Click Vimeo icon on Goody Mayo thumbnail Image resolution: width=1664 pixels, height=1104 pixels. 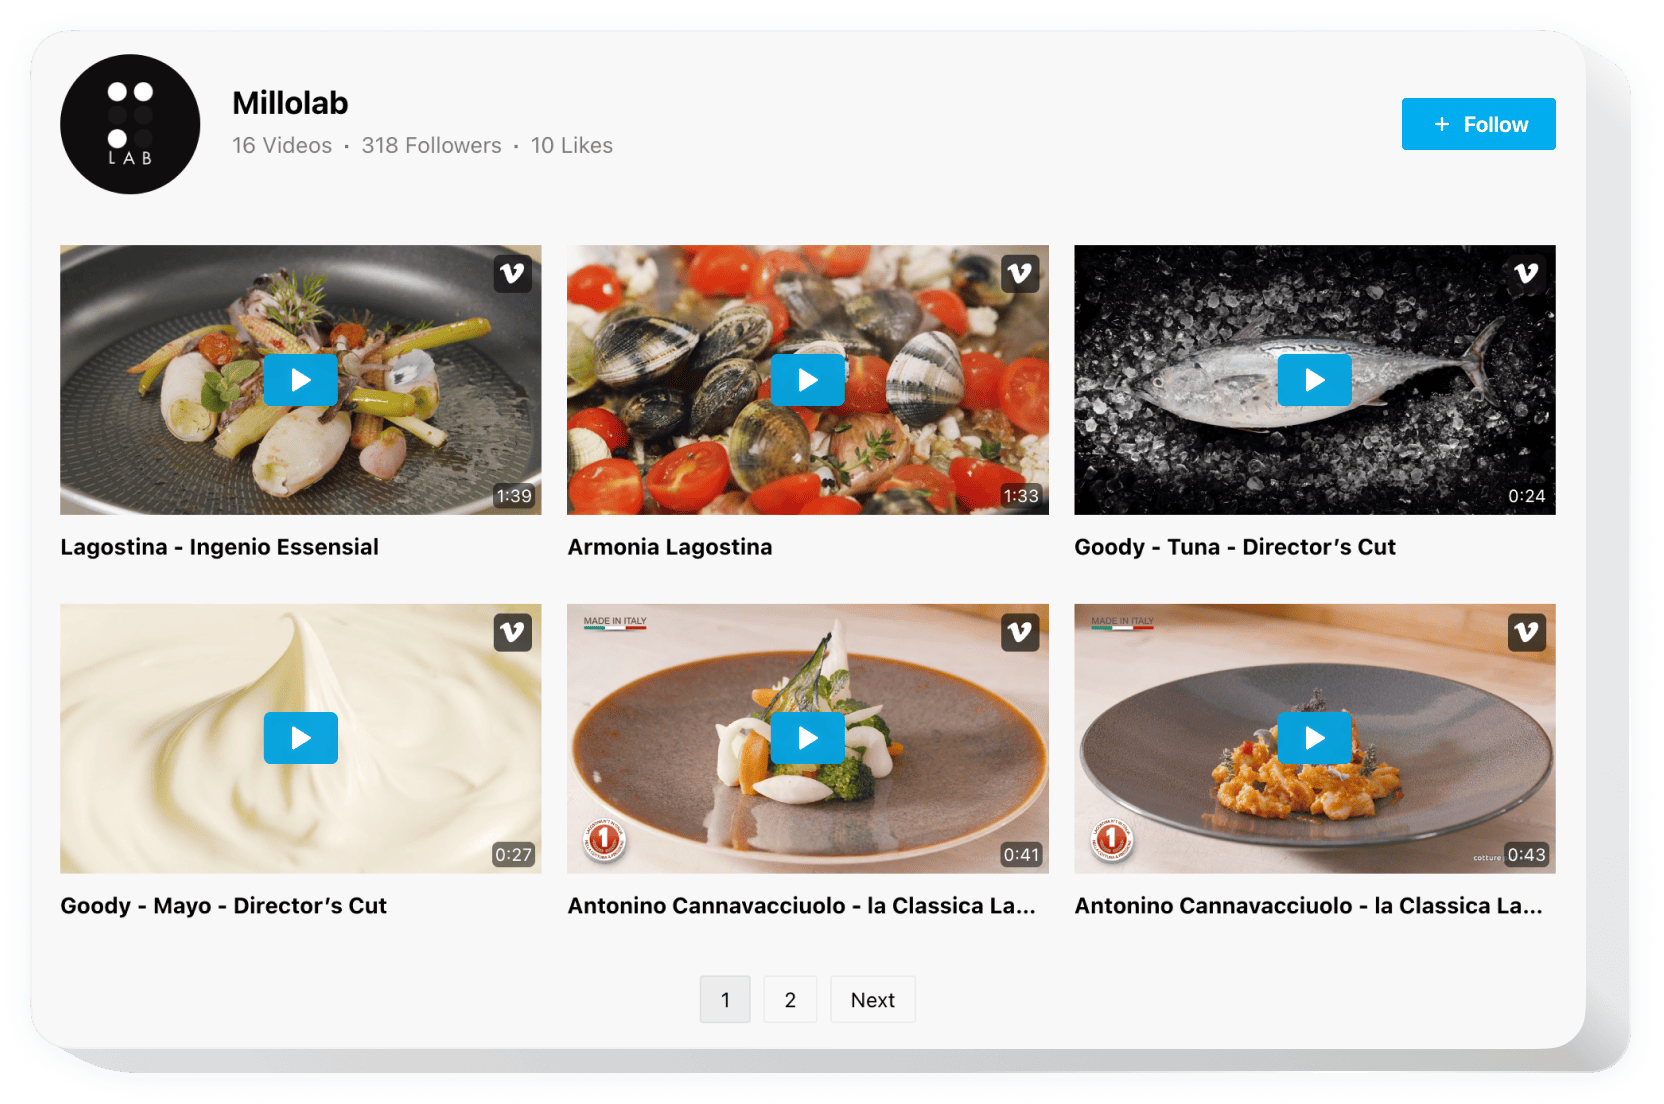pos(512,632)
